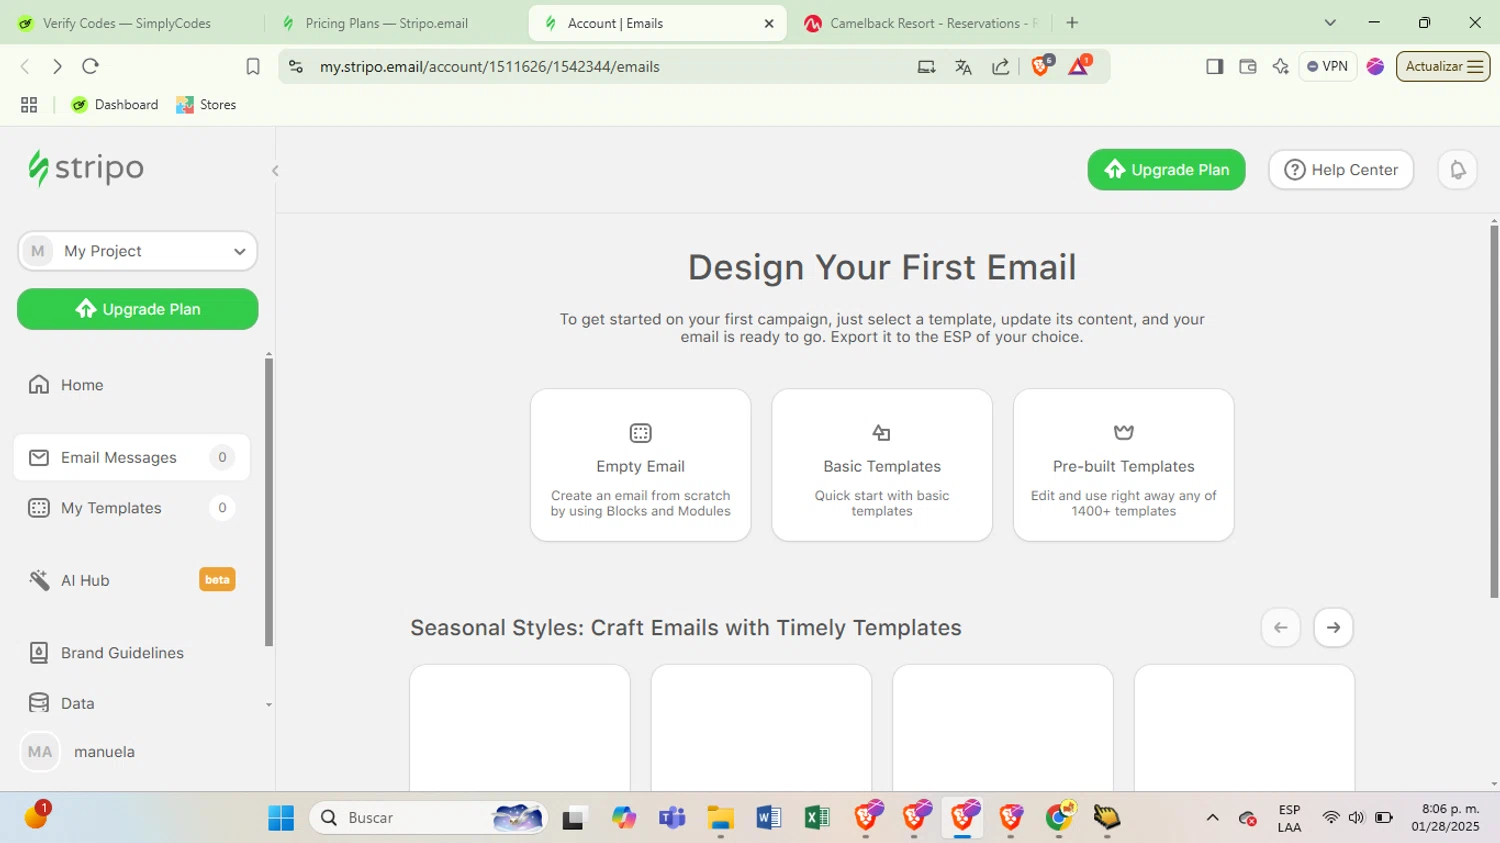Open My Templates in the sidebar

tap(131, 508)
